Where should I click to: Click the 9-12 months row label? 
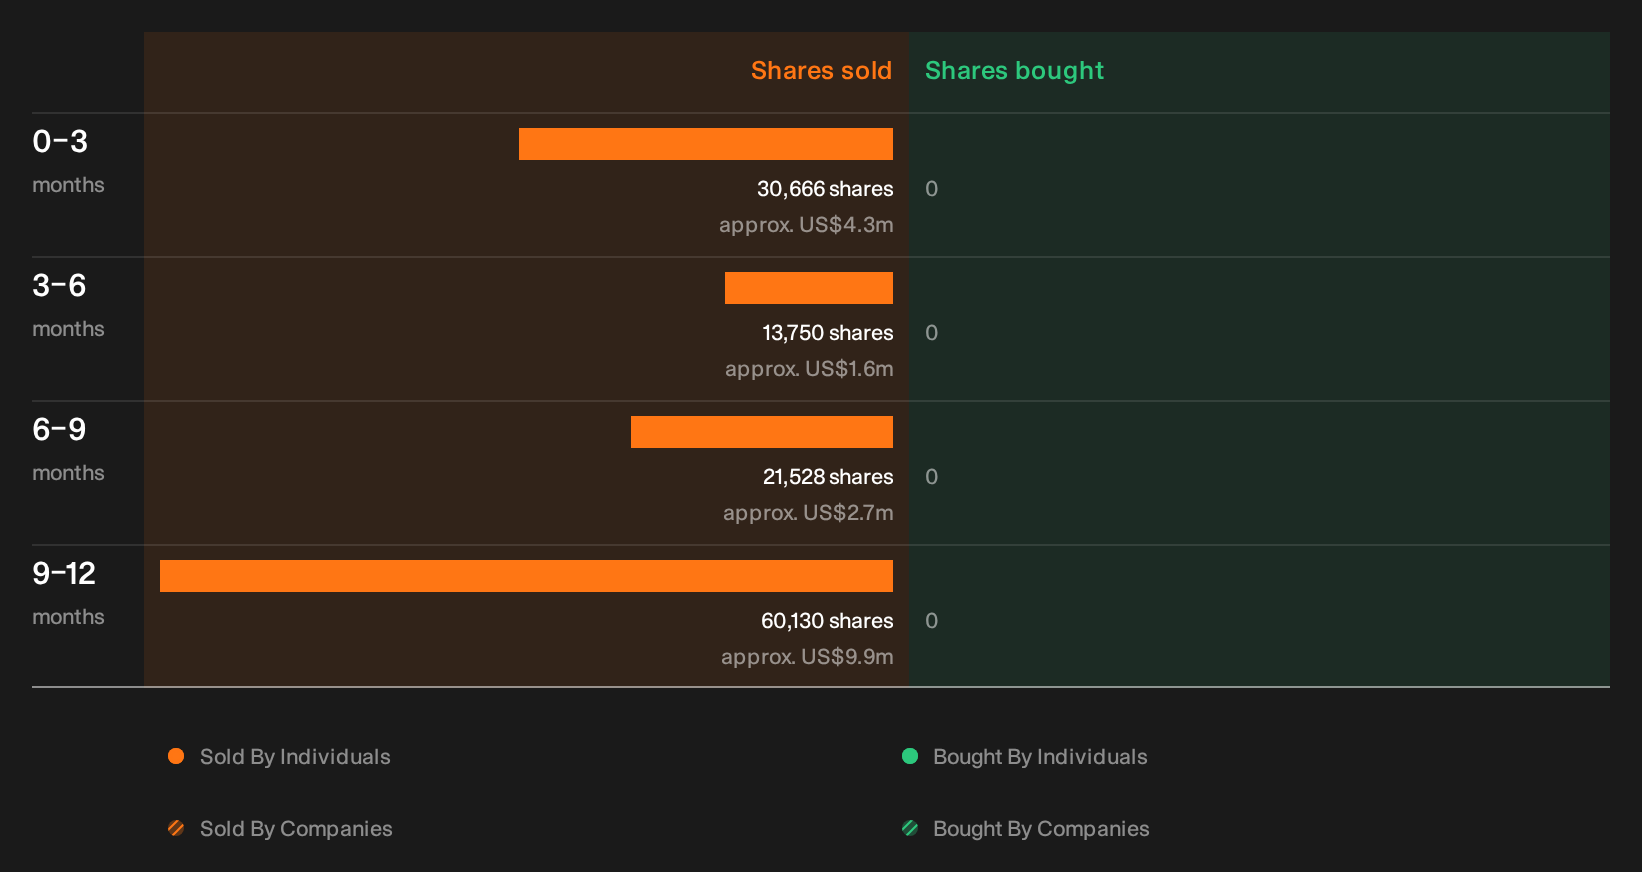[x=68, y=593]
